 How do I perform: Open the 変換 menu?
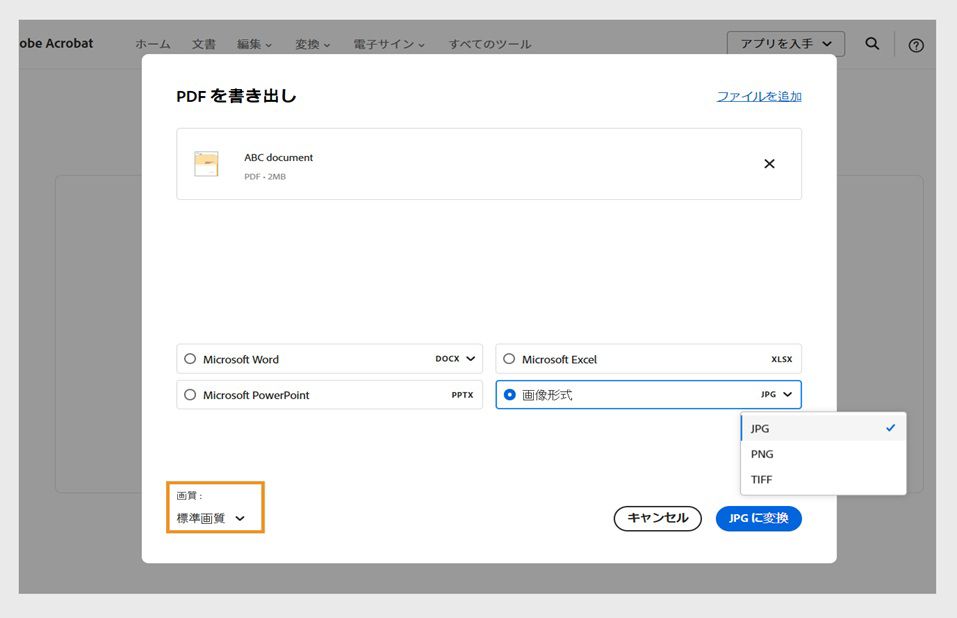point(312,43)
